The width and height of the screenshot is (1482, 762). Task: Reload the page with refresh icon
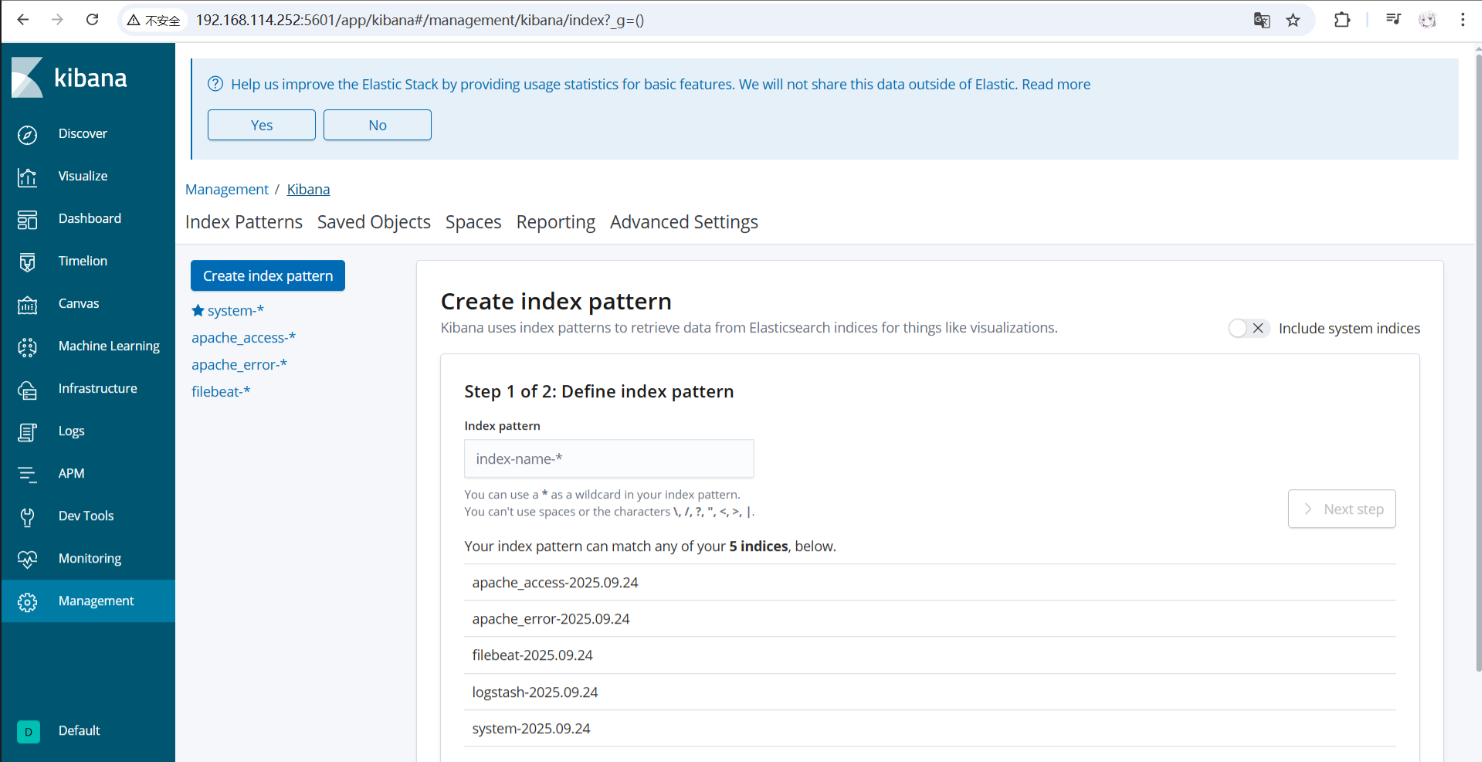(92, 19)
